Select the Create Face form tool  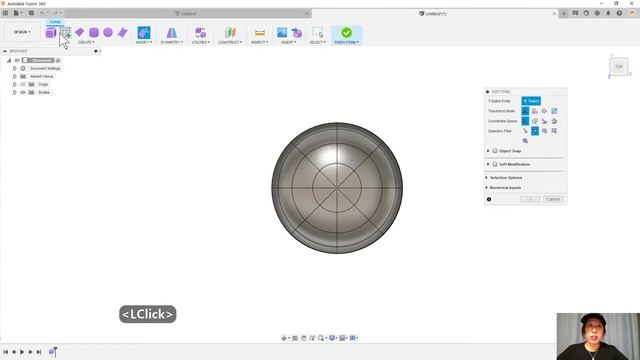point(122,33)
